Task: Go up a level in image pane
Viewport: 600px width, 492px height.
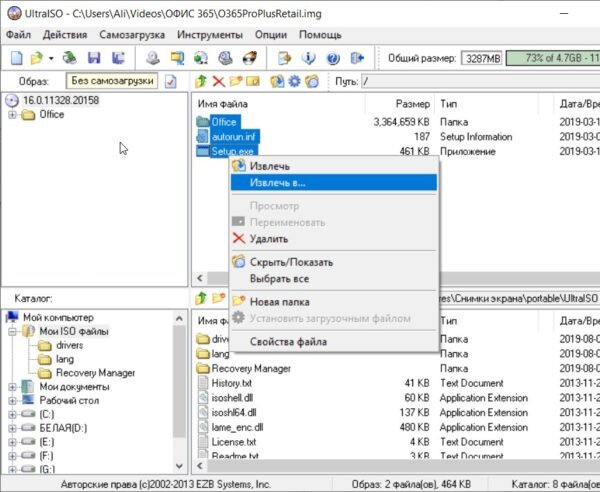Action: [201, 81]
